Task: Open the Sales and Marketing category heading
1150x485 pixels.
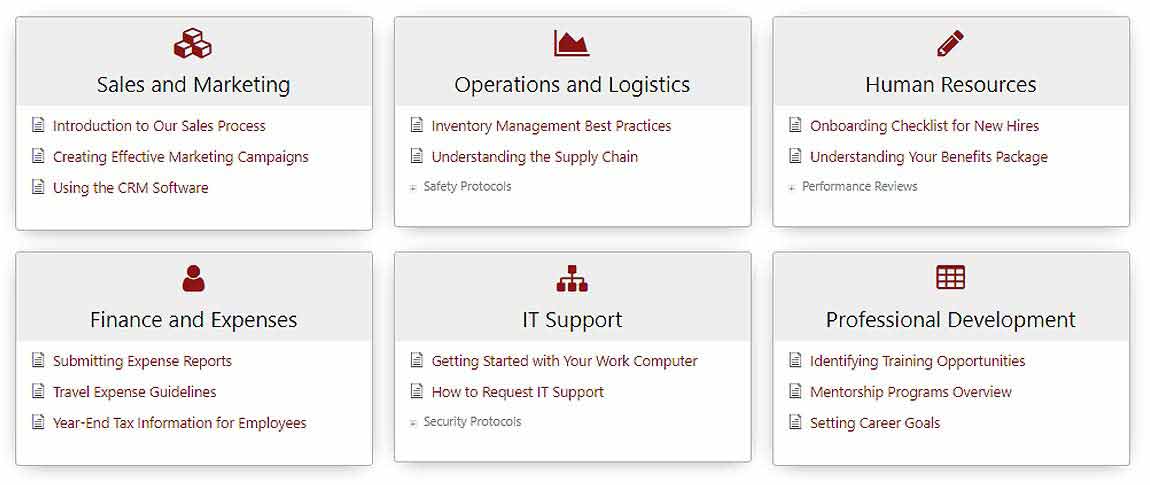Action: click(x=193, y=85)
